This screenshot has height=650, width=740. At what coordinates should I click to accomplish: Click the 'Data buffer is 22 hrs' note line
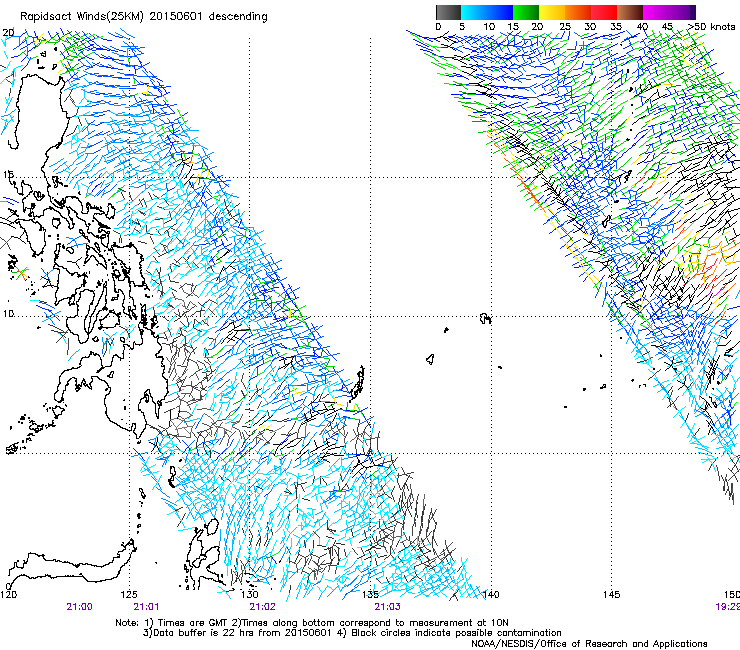352,633
